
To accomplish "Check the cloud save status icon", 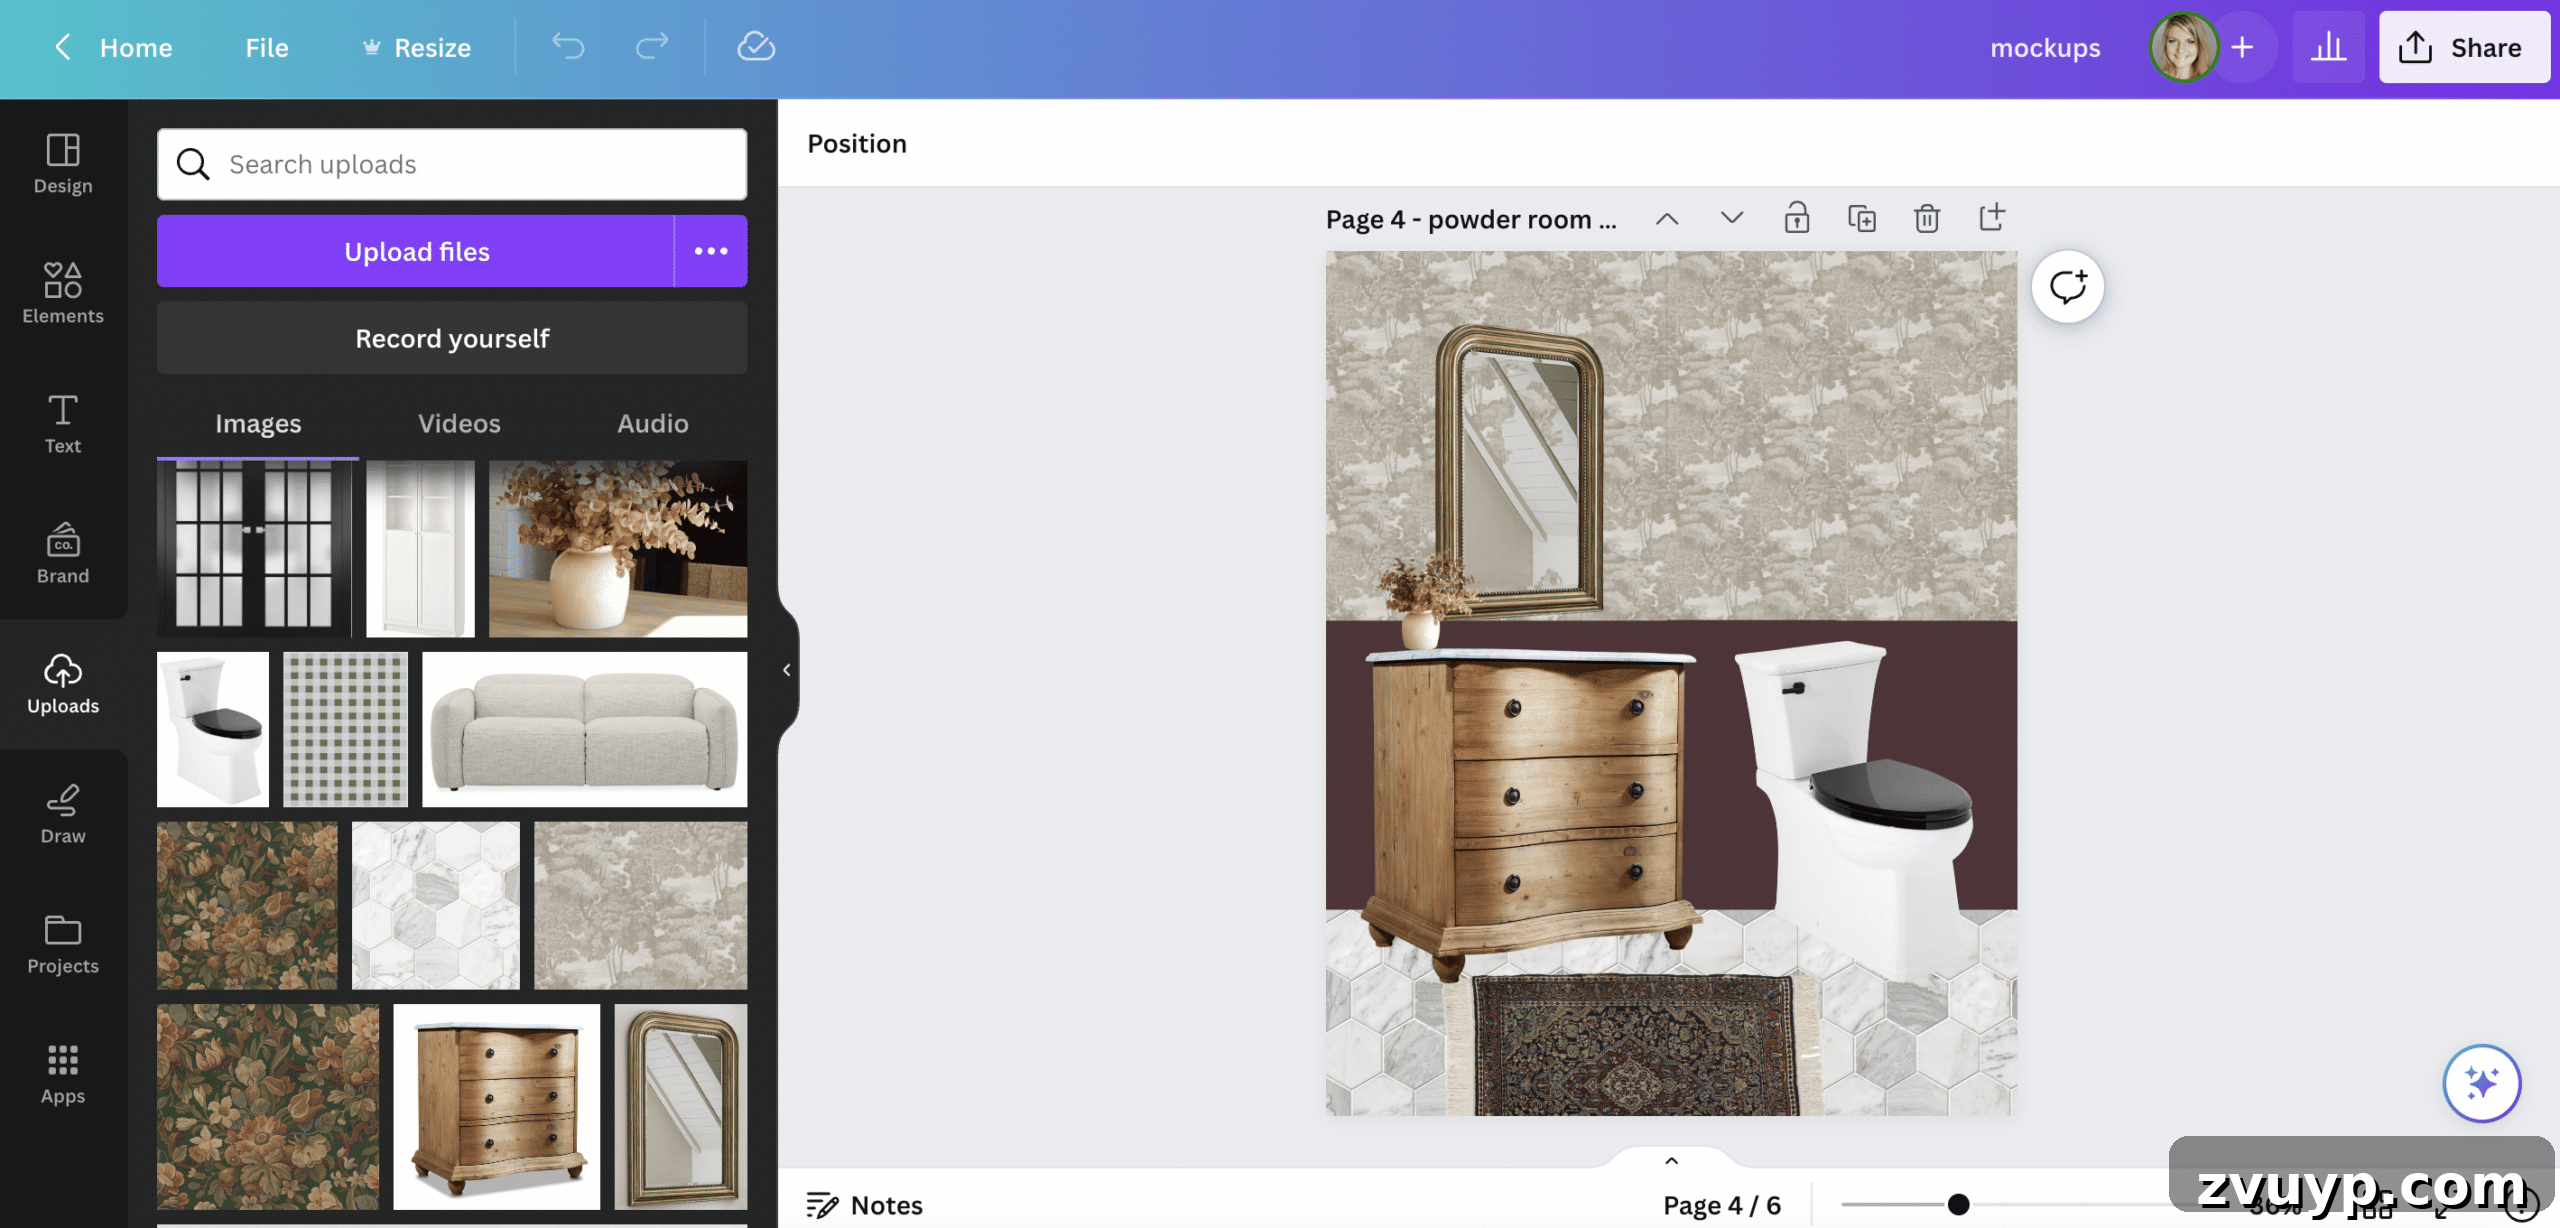I will pos(756,47).
